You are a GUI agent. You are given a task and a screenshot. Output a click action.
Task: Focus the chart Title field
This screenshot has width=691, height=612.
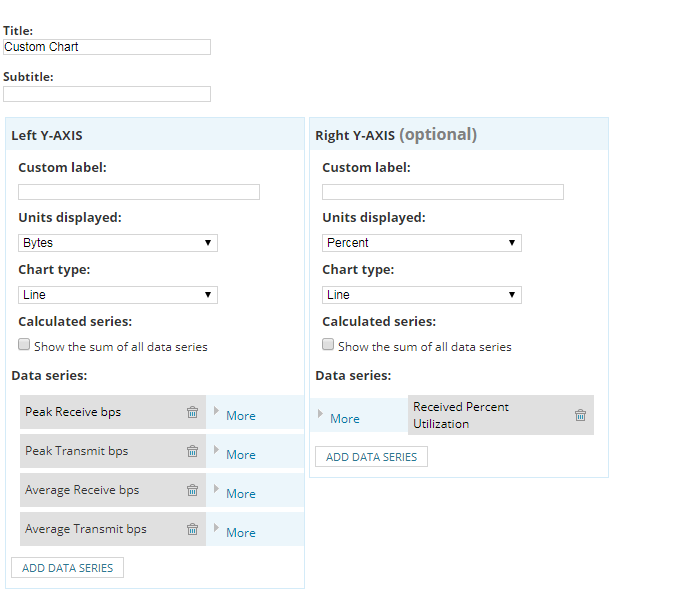click(x=107, y=47)
